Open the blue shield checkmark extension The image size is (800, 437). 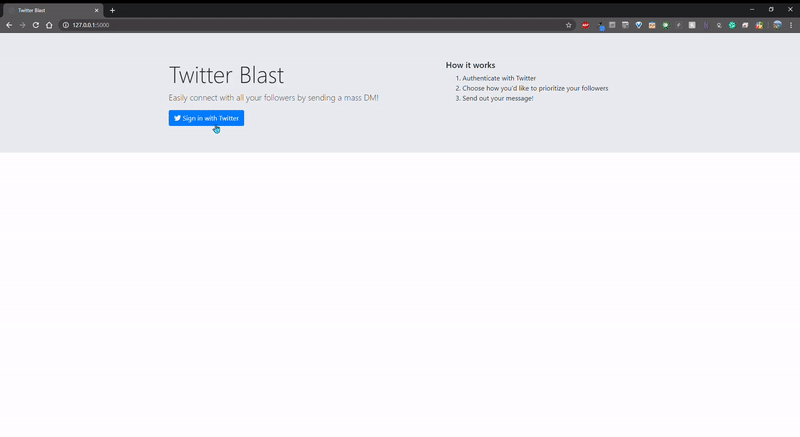pos(639,25)
